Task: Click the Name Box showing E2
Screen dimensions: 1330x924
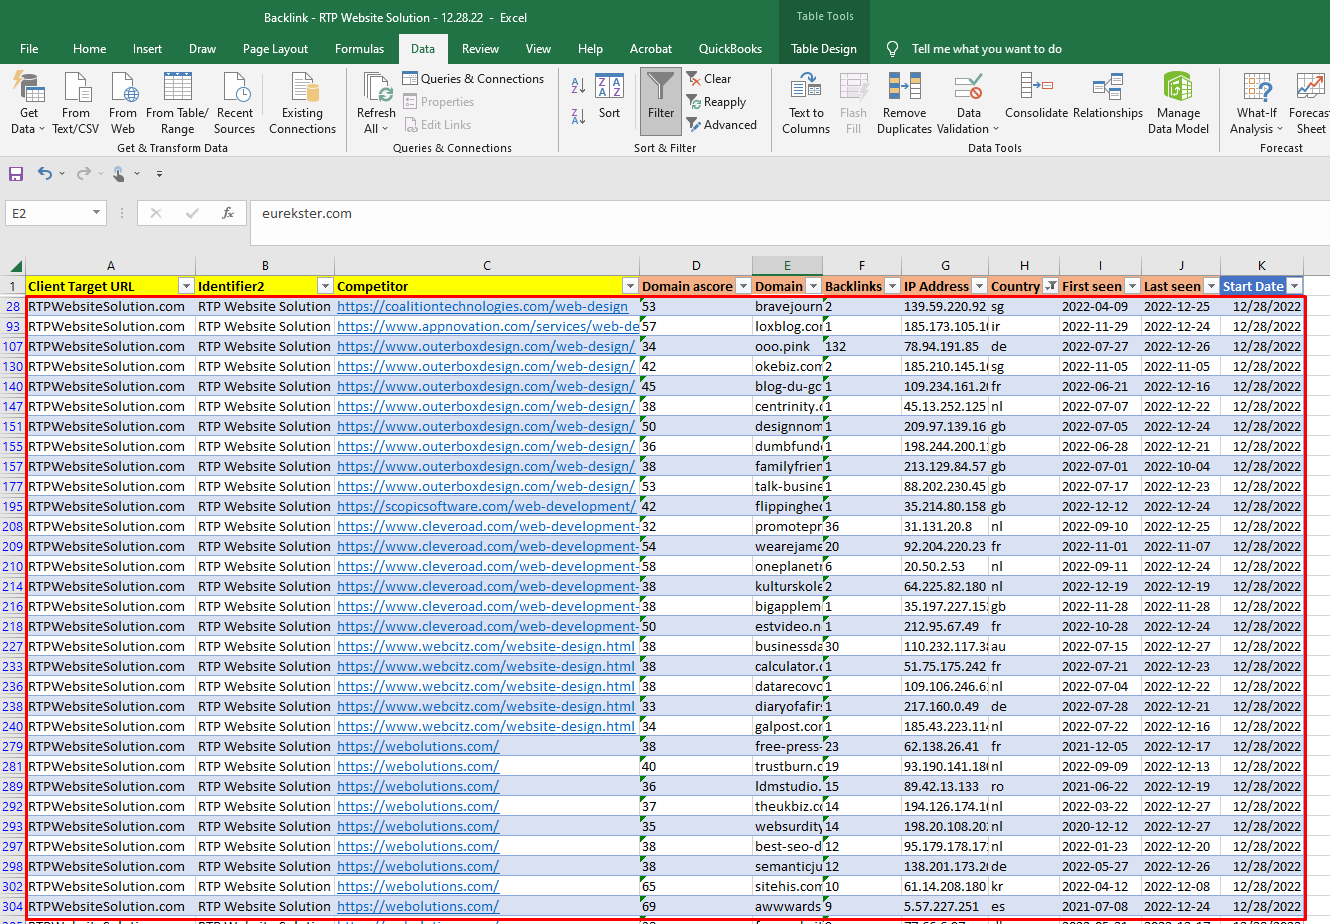Action: [x=48, y=213]
